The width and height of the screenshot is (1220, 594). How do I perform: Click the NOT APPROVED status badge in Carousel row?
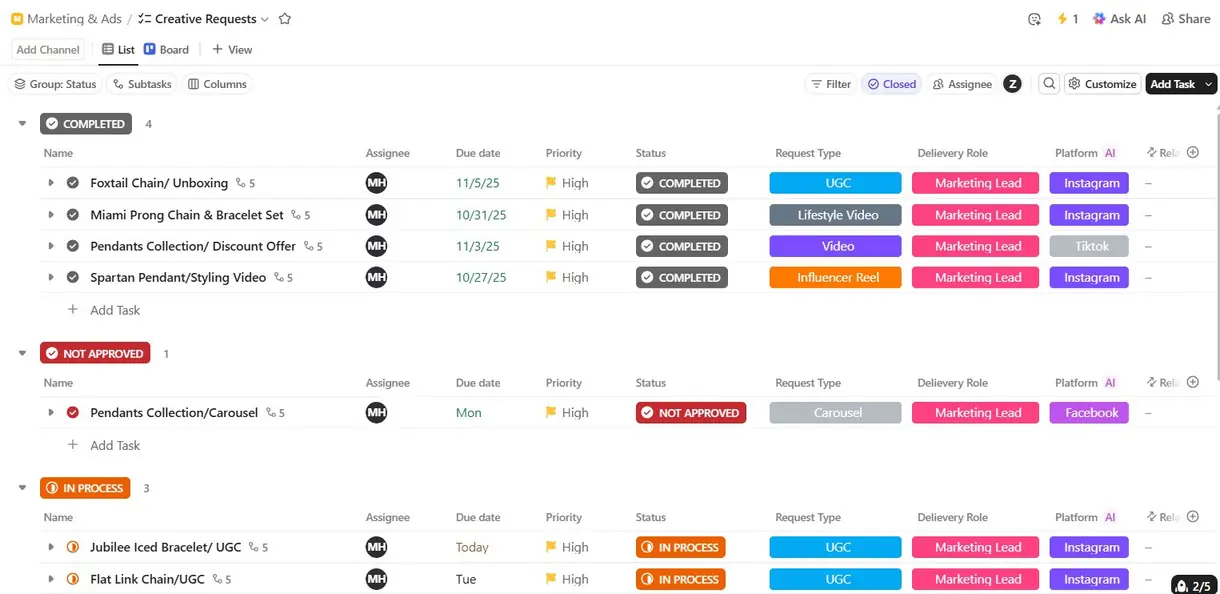[x=691, y=413]
